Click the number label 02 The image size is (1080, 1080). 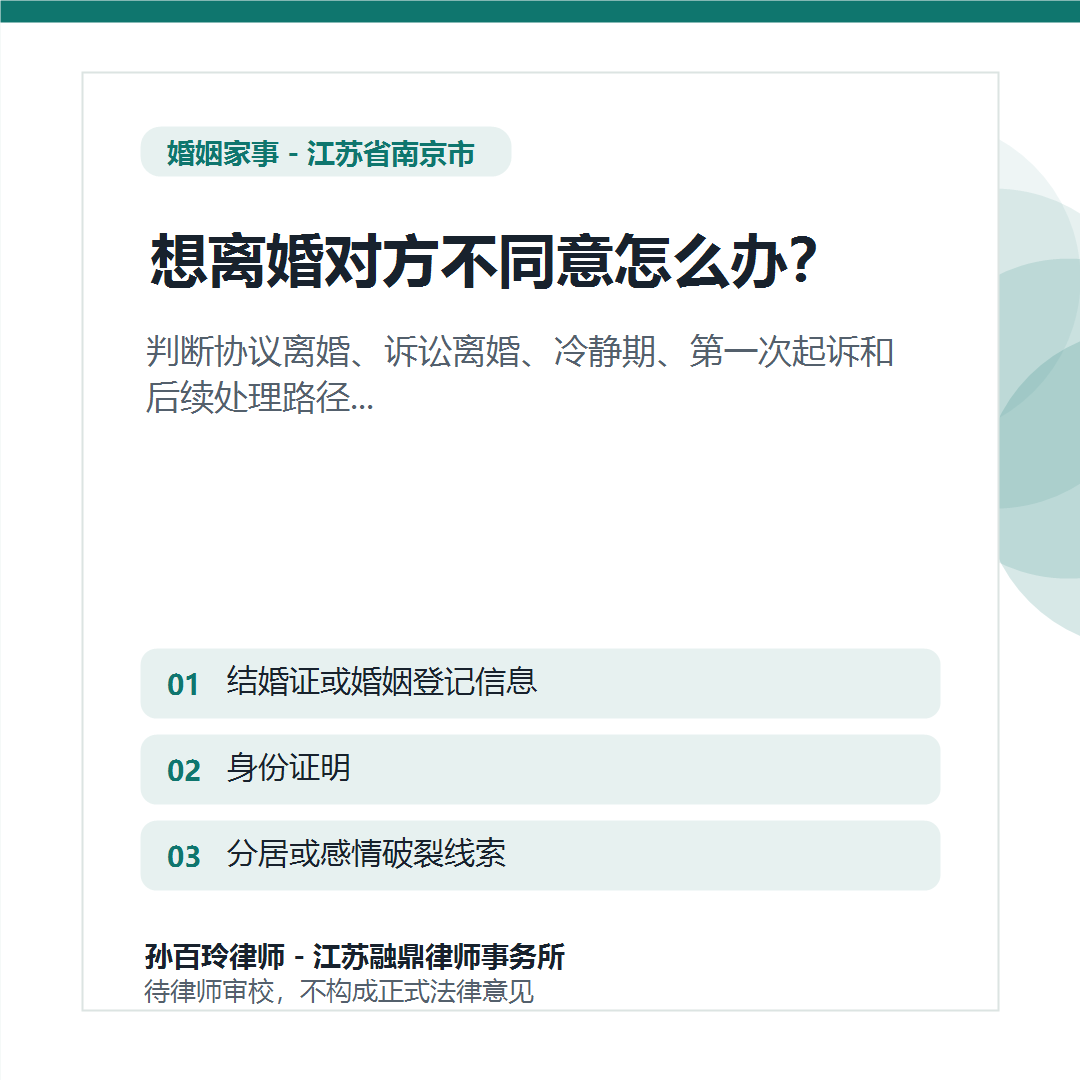click(184, 771)
